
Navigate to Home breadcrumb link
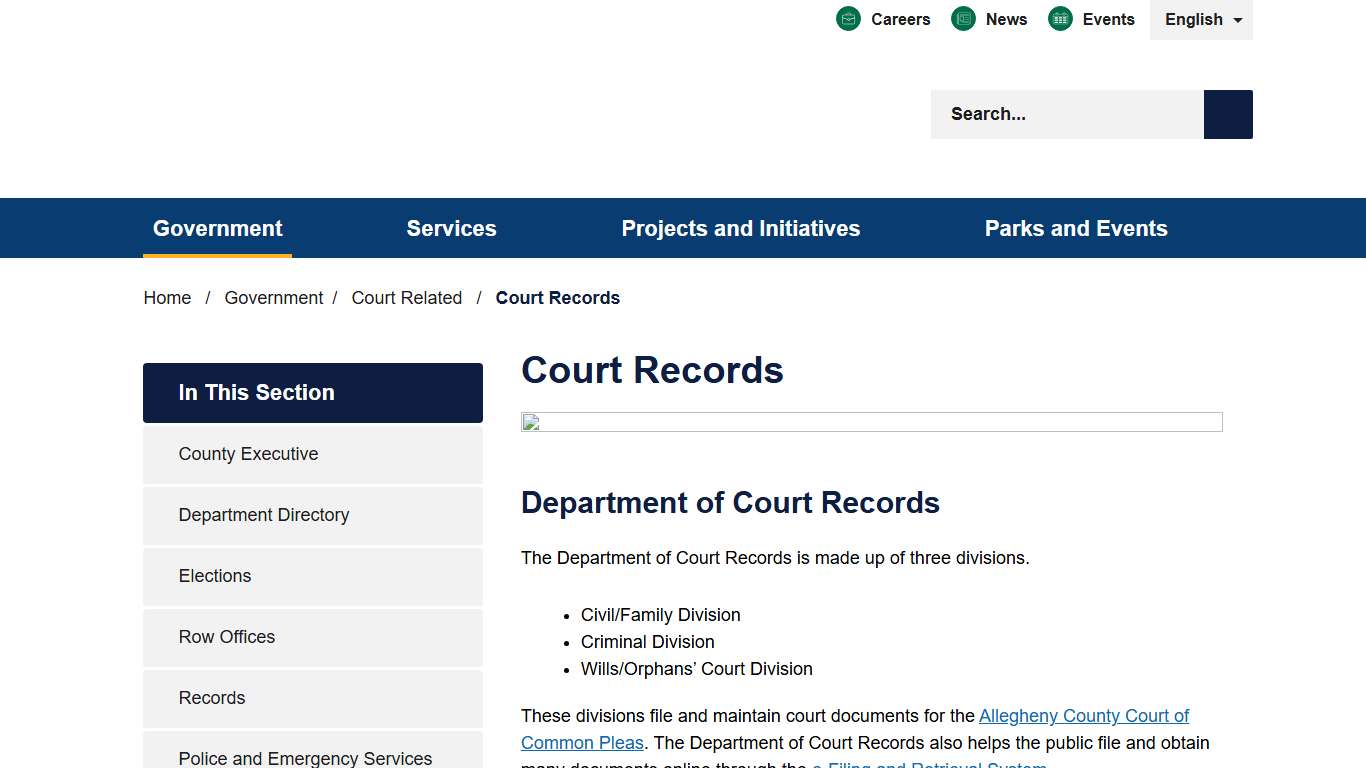click(x=167, y=297)
